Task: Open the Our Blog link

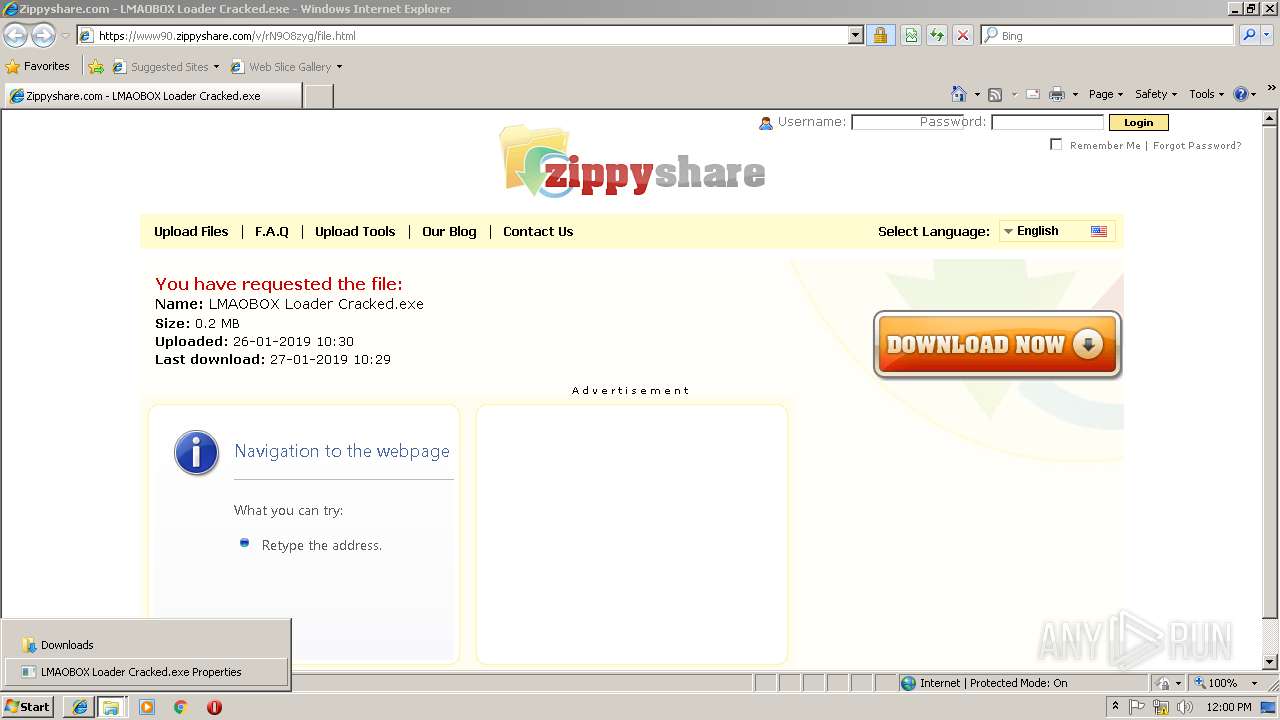Action: (x=449, y=231)
